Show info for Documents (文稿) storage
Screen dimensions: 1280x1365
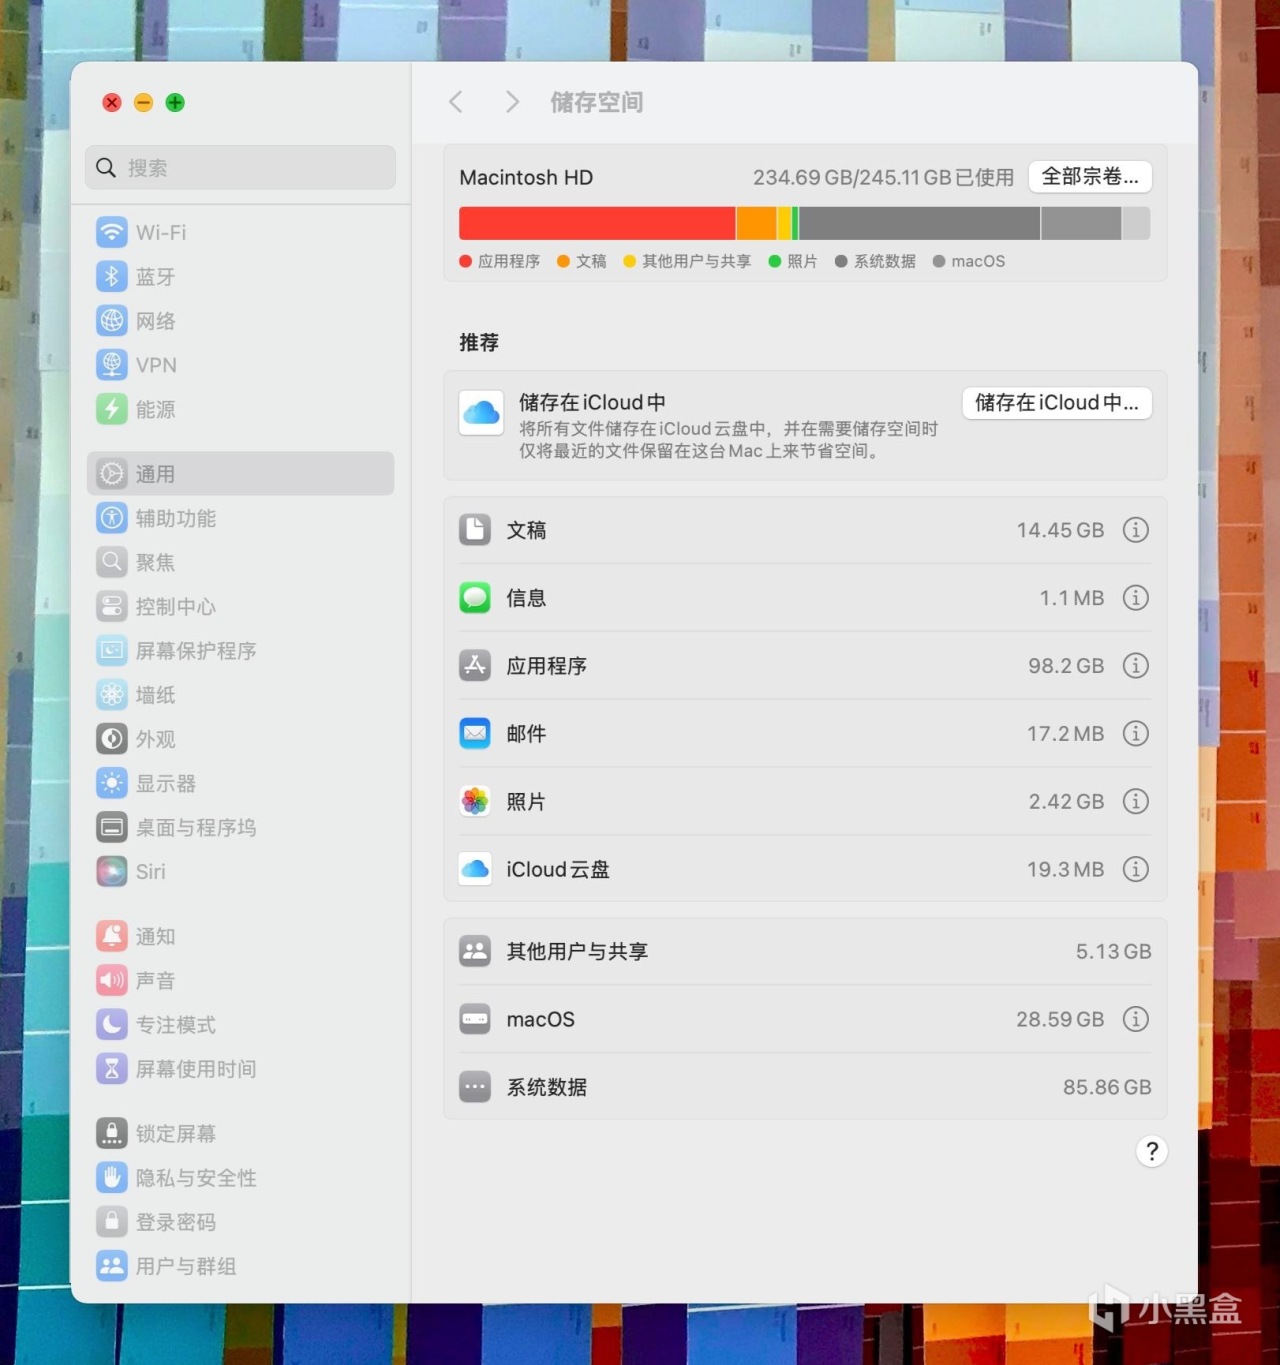tap(1135, 530)
